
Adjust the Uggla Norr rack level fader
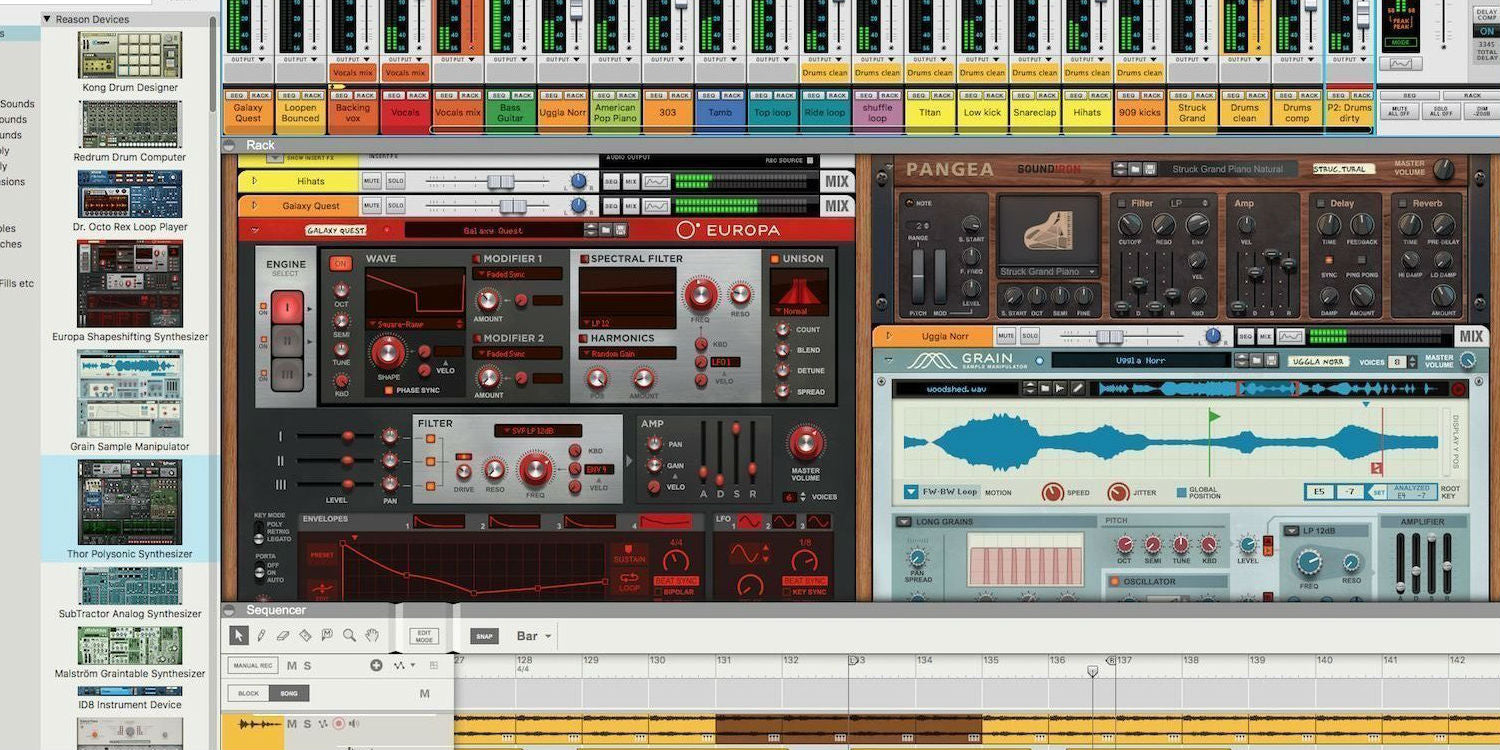(1111, 336)
